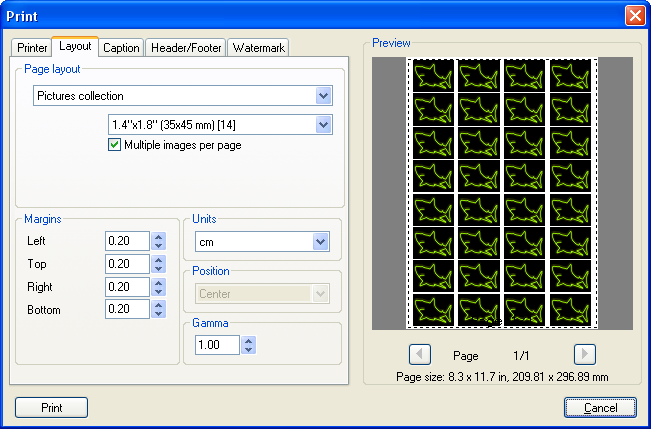Open the Watermark tab

(258, 48)
